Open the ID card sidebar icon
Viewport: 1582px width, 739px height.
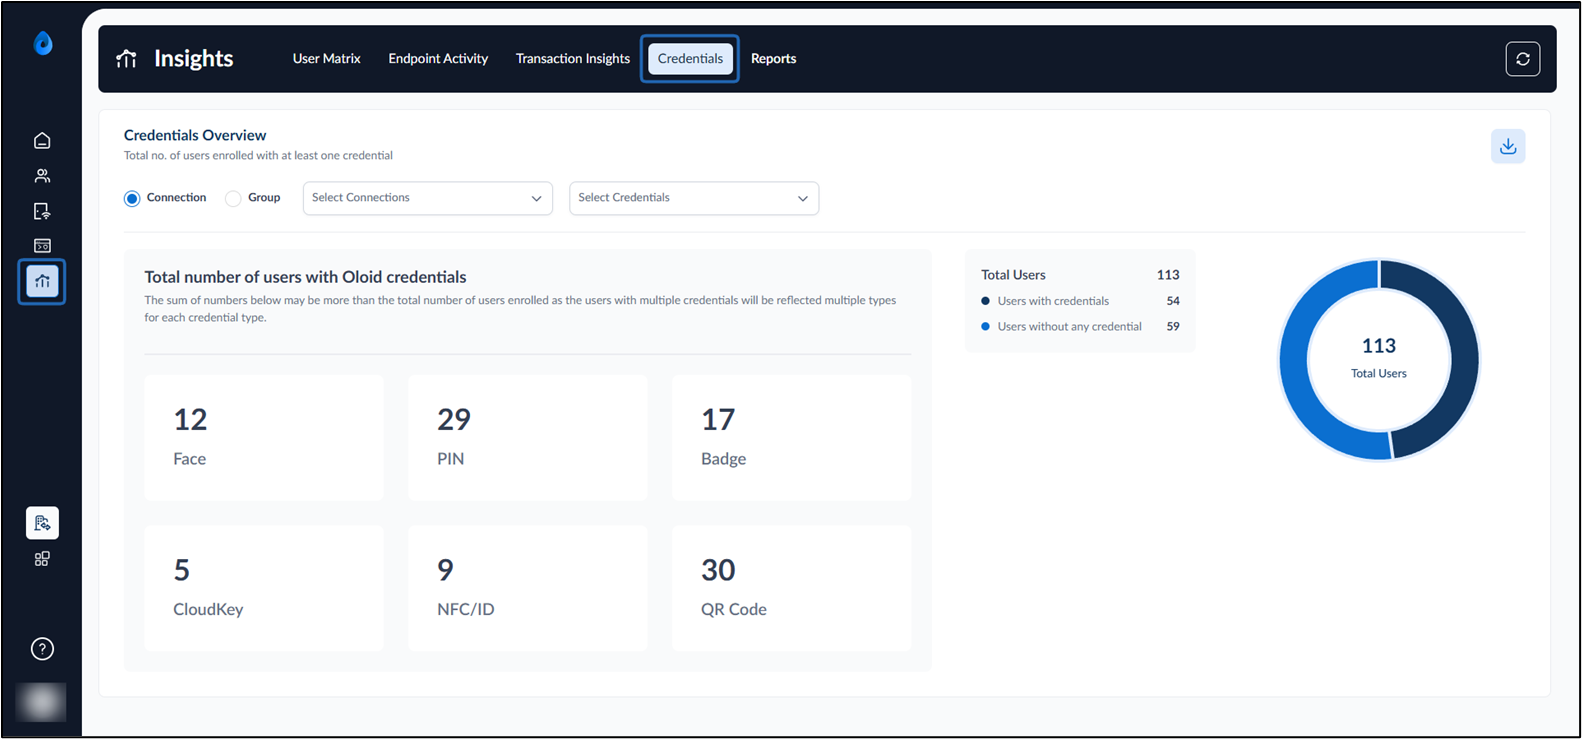point(42,246)
